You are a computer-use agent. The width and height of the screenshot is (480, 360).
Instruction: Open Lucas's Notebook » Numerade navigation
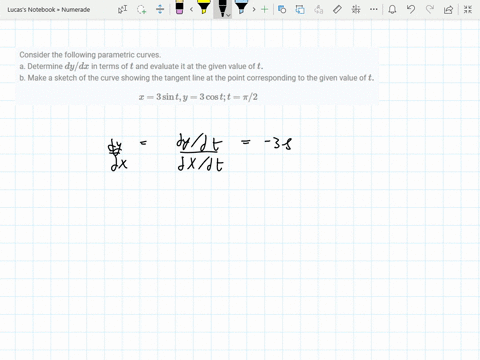(49, 10)
